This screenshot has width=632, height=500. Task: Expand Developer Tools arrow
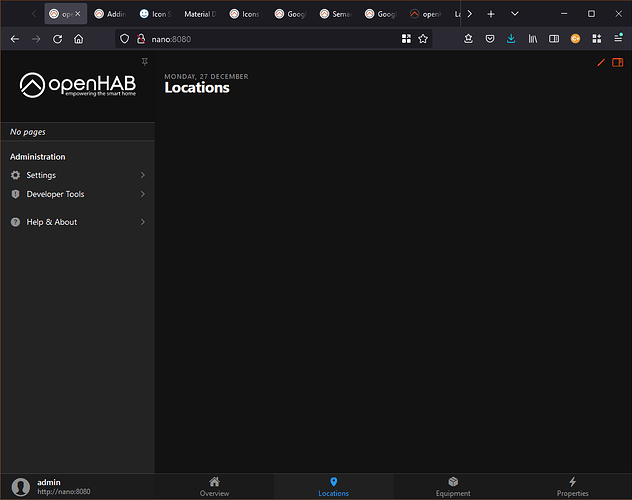click(143, 194)
